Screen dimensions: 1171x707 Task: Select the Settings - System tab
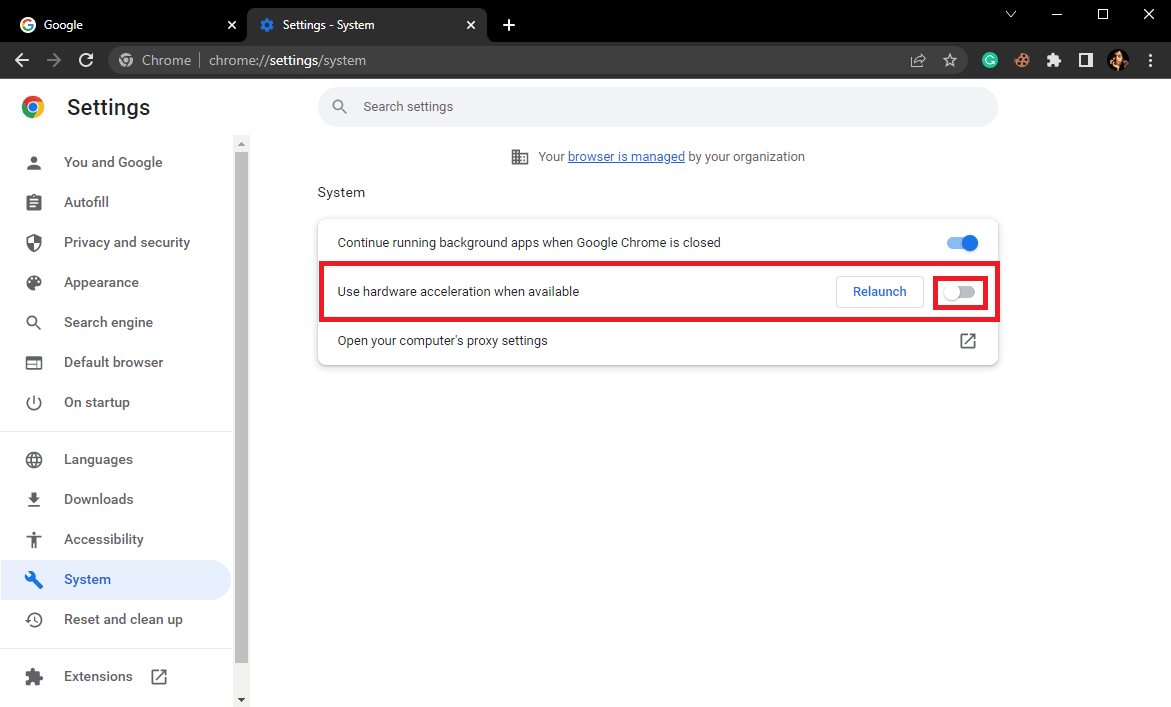367,25
